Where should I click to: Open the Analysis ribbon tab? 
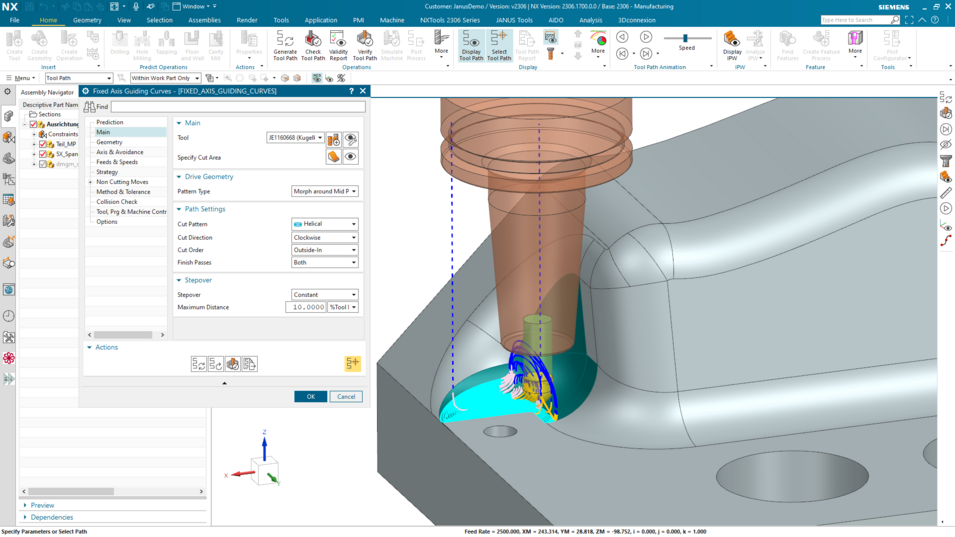coord(590,20)
